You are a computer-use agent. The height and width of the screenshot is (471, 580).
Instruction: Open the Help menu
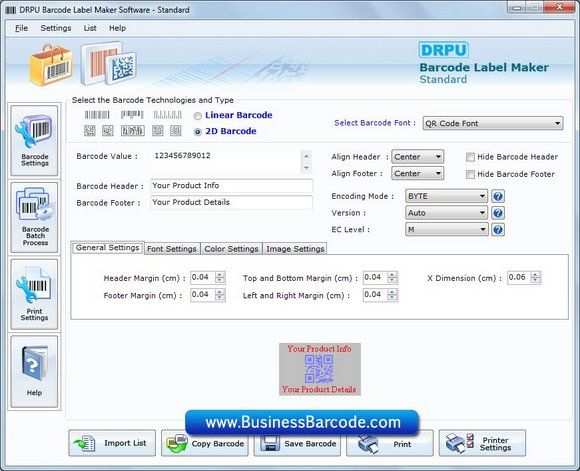[x=117, y=28]
